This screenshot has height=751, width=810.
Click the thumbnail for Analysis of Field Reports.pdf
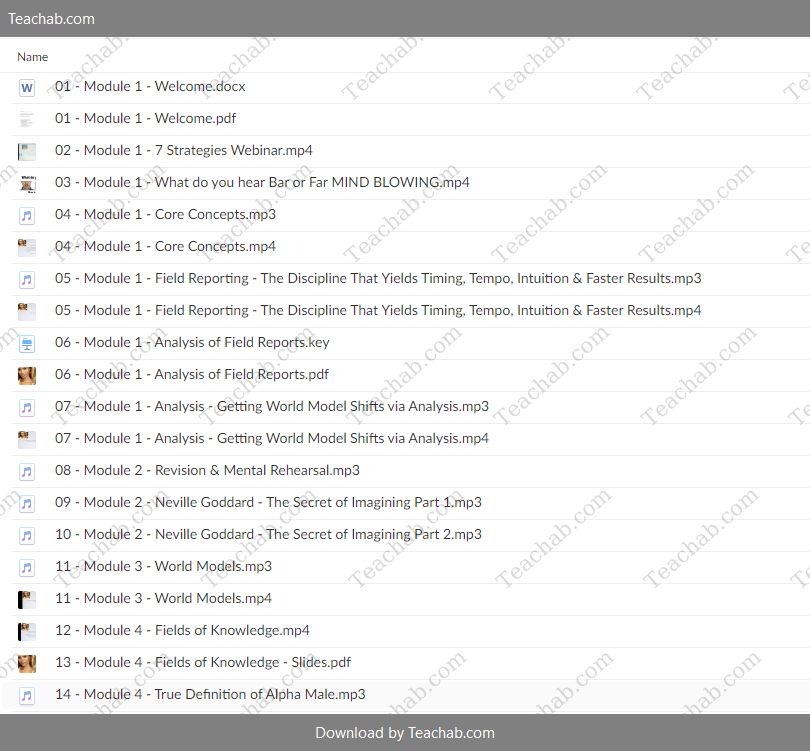(27, 376)
